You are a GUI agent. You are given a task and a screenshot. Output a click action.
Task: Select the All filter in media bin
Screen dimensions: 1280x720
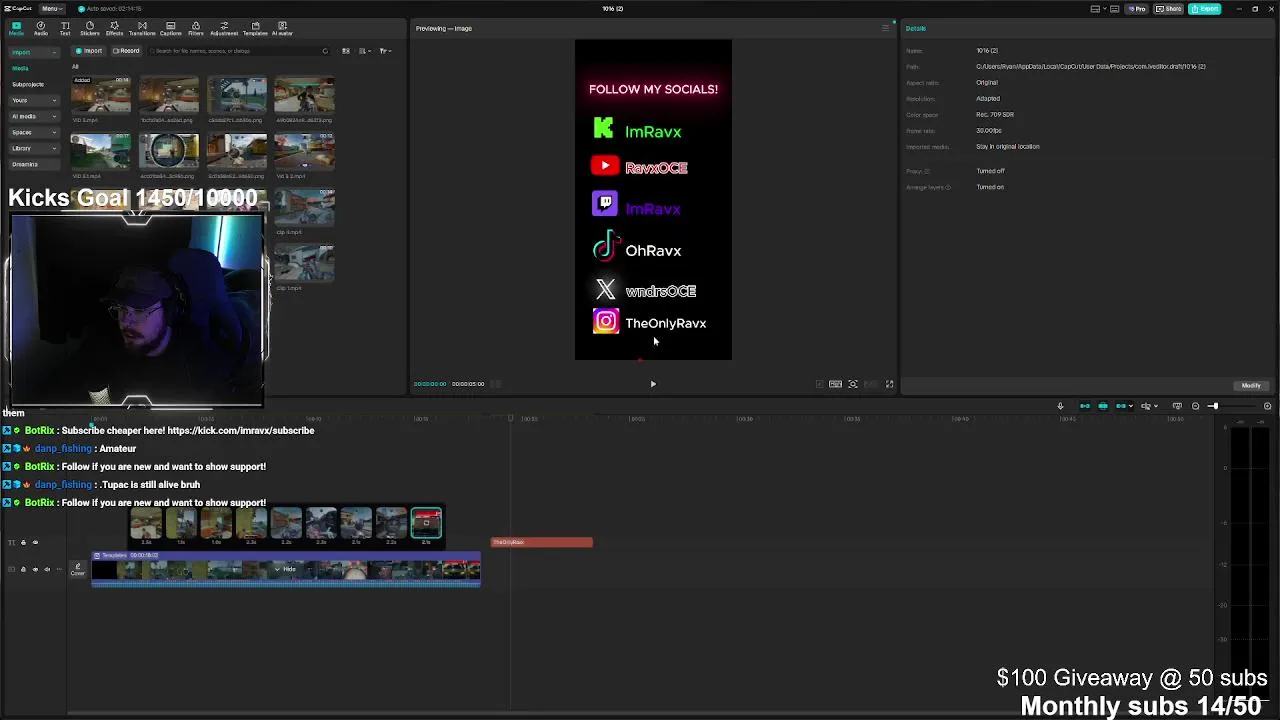pos(75,67)
